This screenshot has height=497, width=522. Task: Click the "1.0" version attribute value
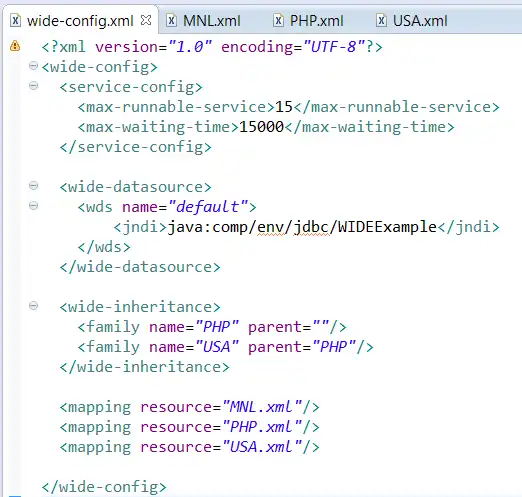(190, 47)
